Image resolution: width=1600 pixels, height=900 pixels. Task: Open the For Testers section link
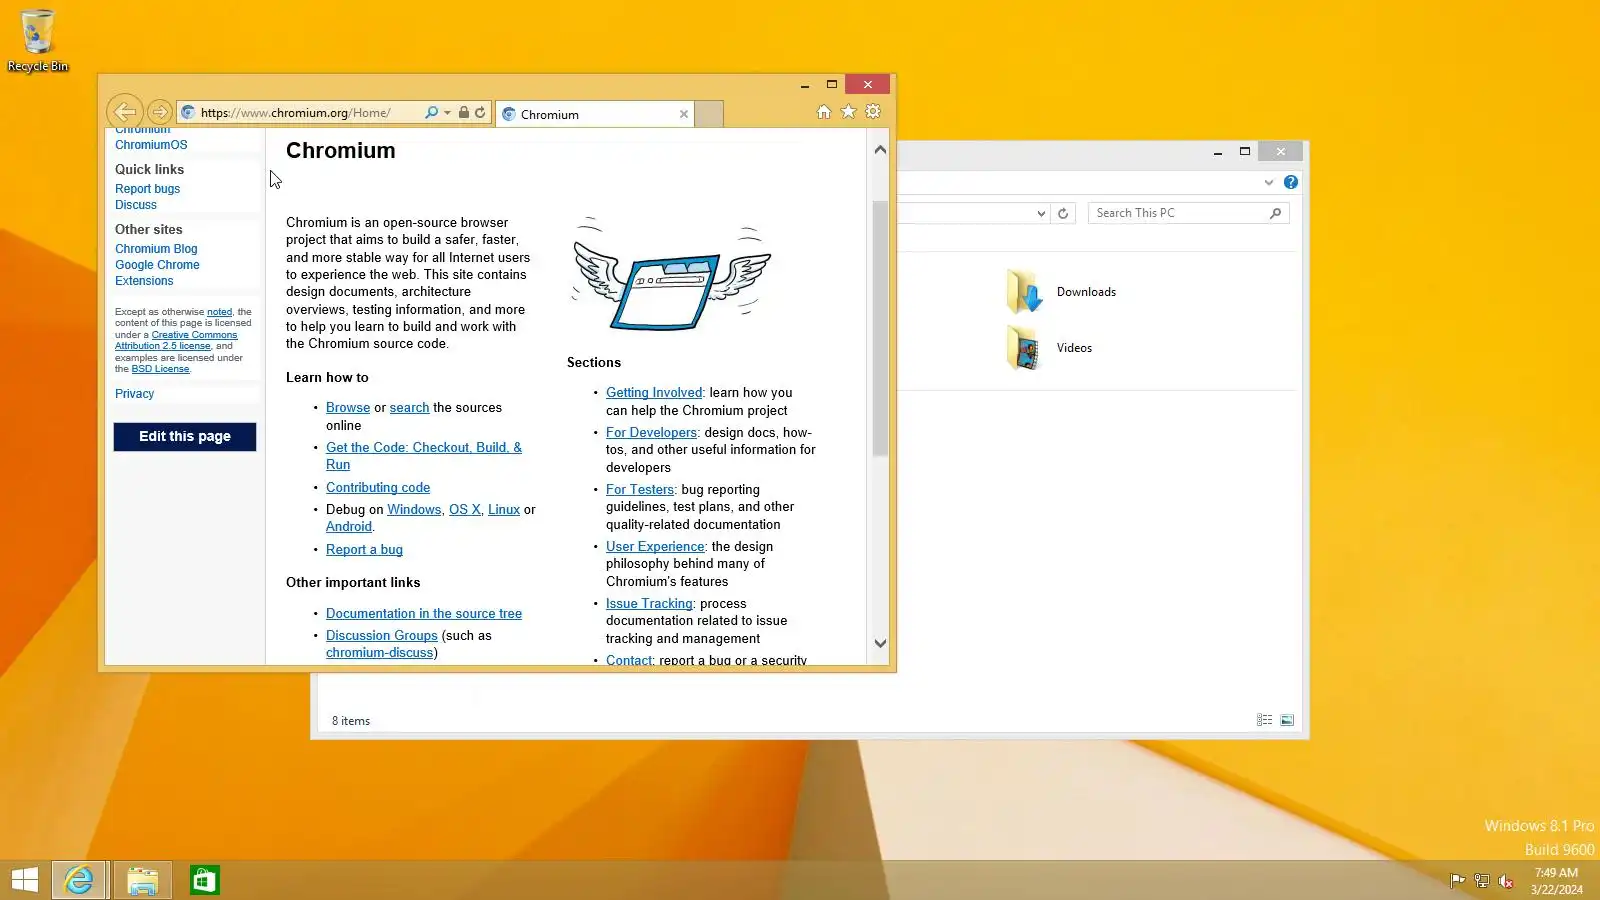pyautogui.click(x=640, y=490)
